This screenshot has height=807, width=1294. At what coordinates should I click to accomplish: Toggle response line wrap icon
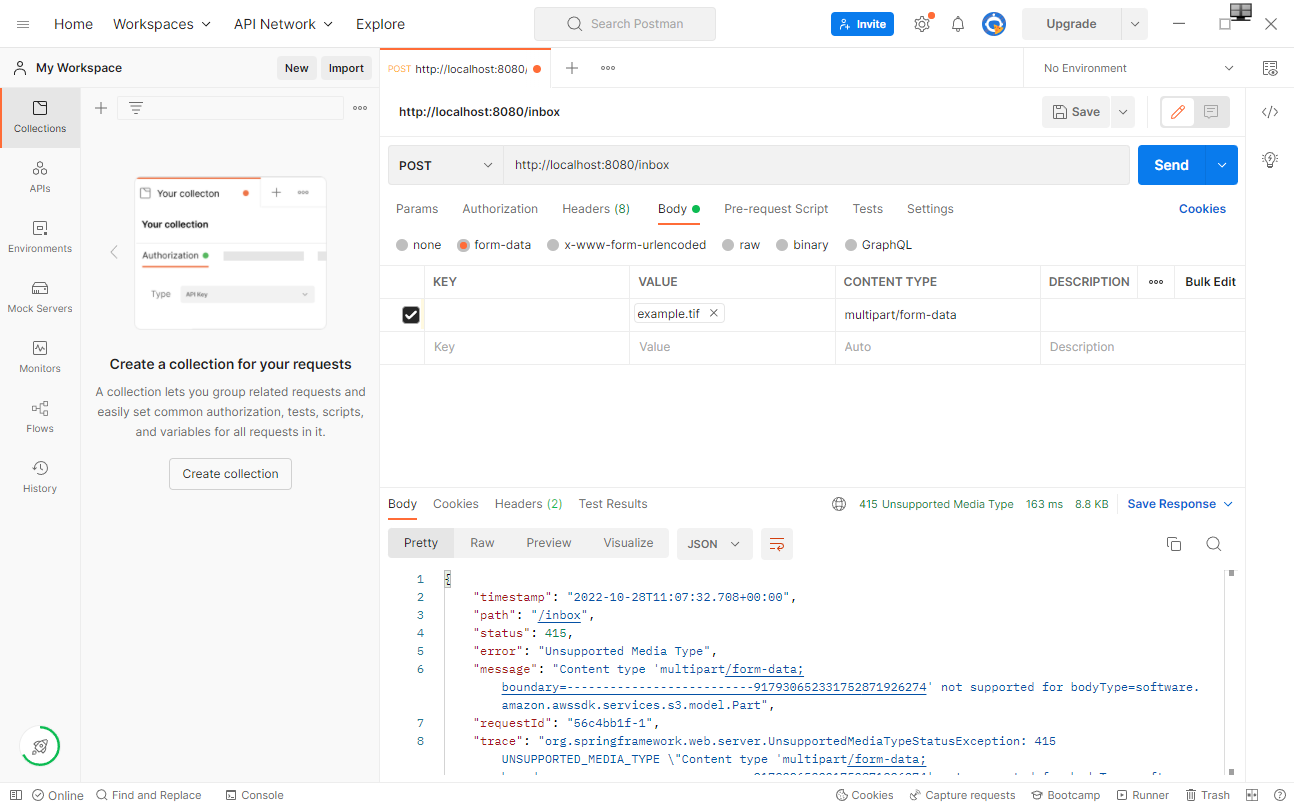[x=777, y=544]
